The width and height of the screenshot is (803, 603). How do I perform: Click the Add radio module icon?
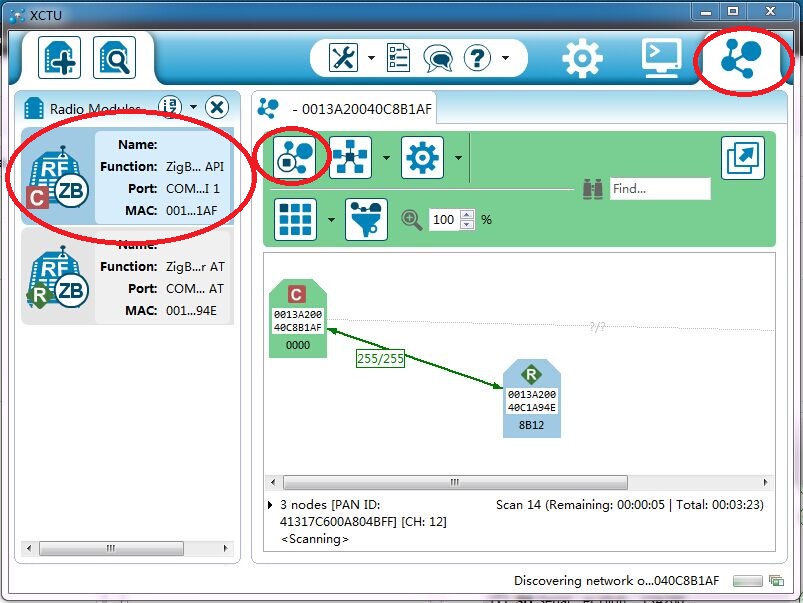point(59,58)
